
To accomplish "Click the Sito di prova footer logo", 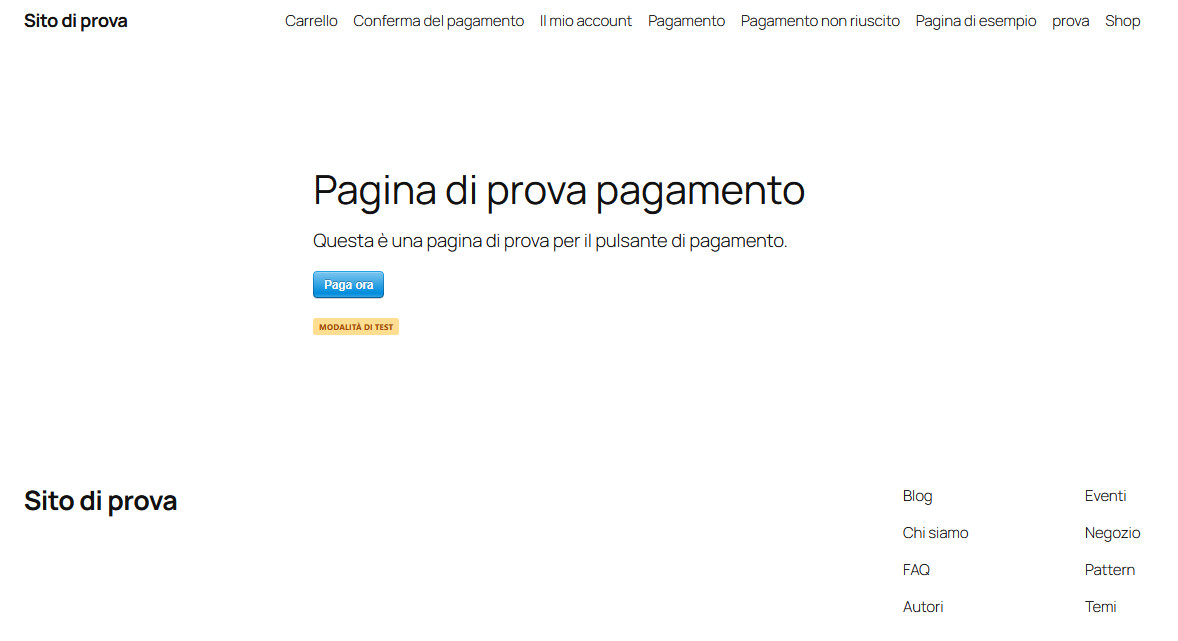I will pos(100,500).
